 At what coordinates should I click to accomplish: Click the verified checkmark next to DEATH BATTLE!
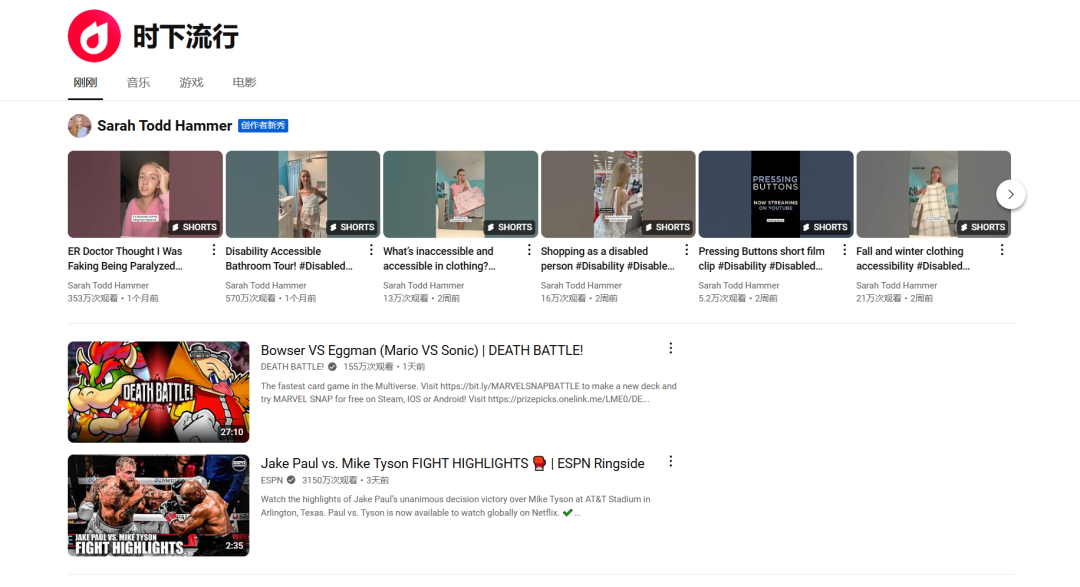331,366
